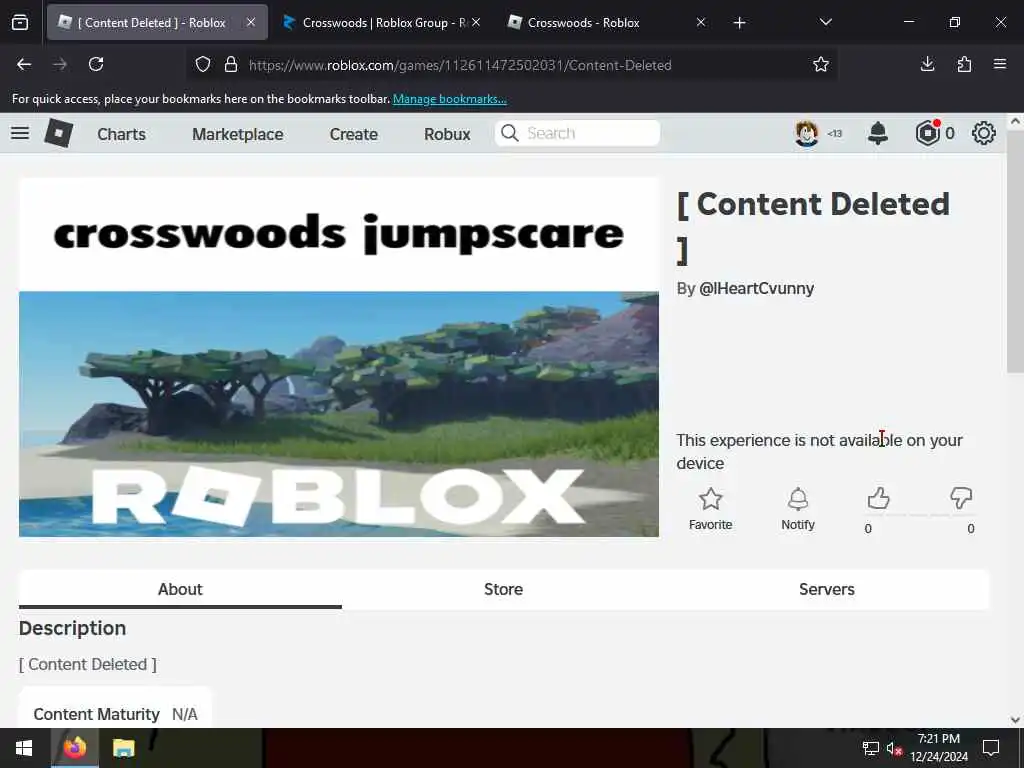
Task: Open the taskbar clock and date
Action: (x=939, y=748)
